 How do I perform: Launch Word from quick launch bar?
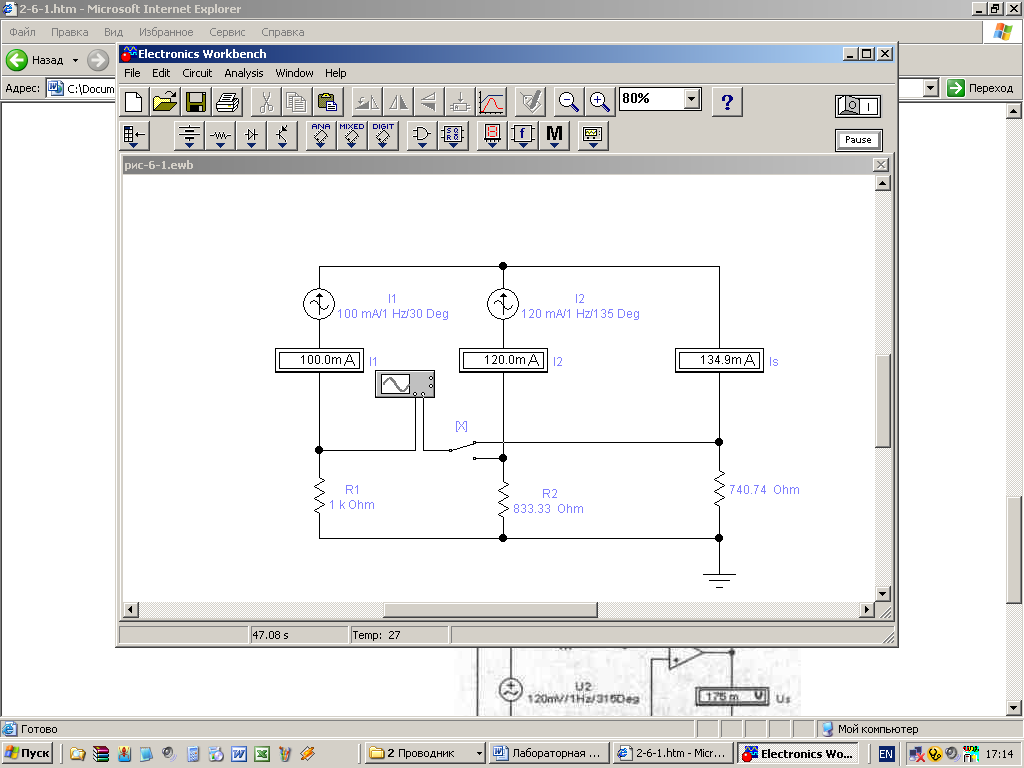coord(239,754)
